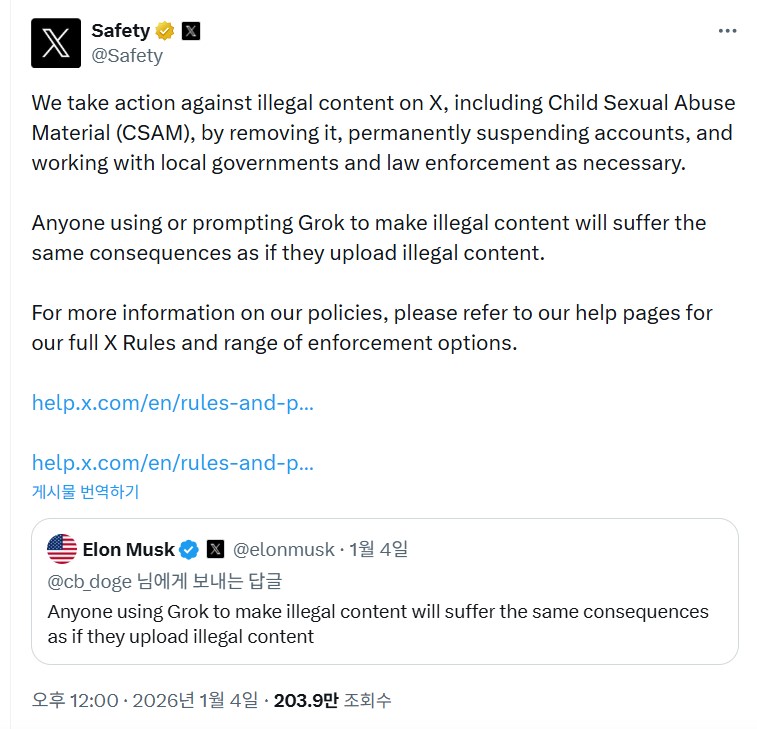Click the gold verified badge beside Safety
This screenshot has width=757, height=729.
[165, 31]
